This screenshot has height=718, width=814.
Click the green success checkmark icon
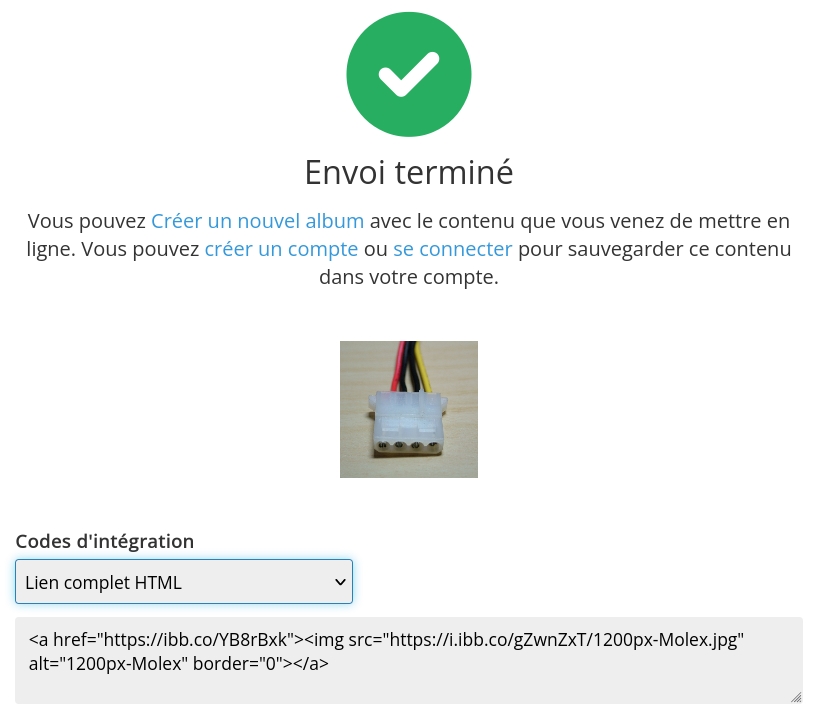point(408,75)
